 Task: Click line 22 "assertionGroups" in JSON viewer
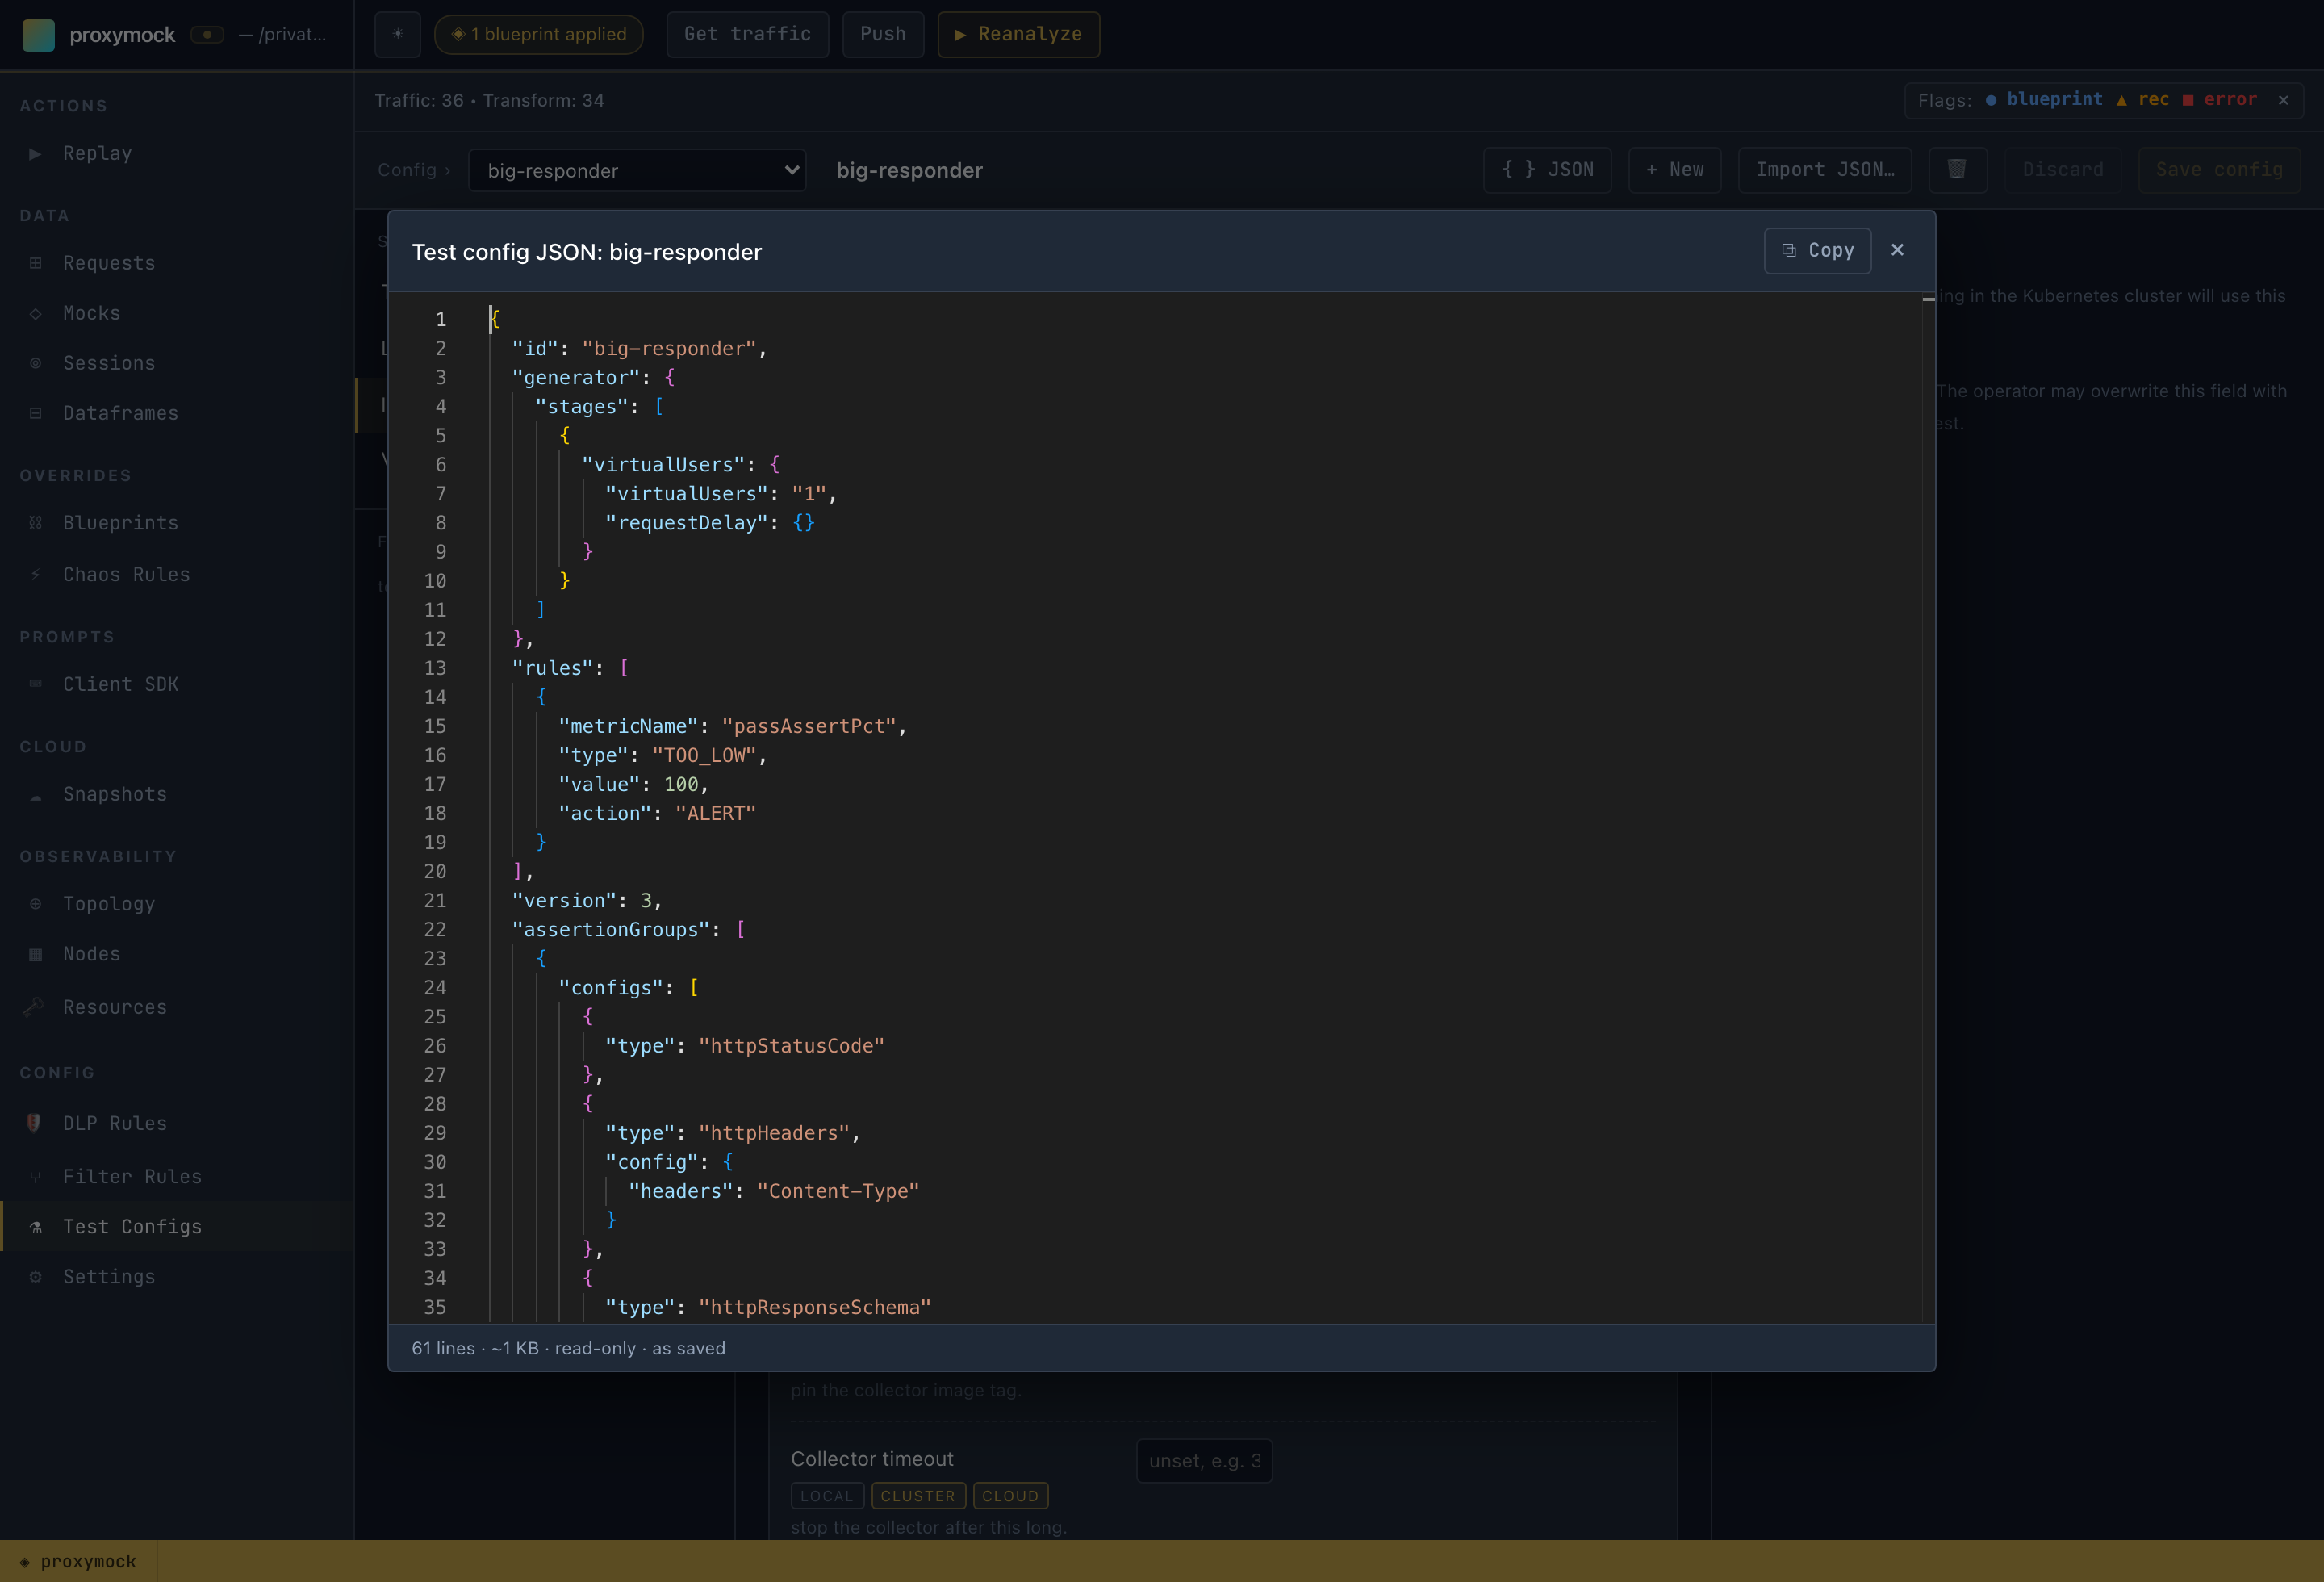[x=628, y=930]
